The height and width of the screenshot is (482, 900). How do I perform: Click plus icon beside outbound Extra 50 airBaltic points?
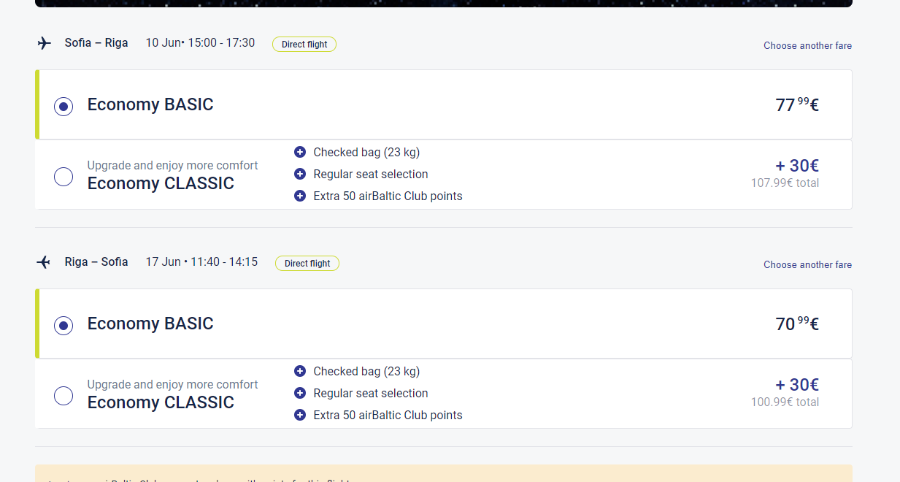point(300,196)
